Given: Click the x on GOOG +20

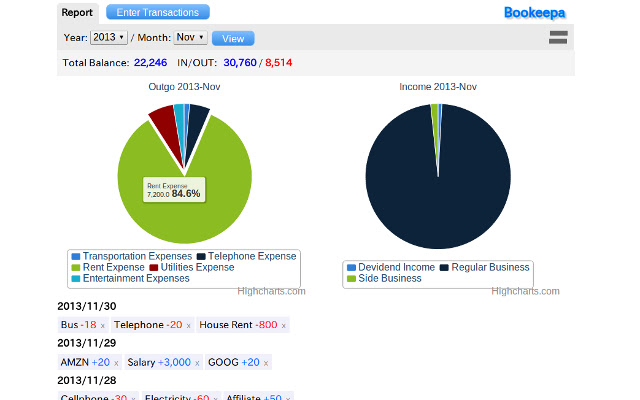Looking at the screenshot, I should pos(266,363).
